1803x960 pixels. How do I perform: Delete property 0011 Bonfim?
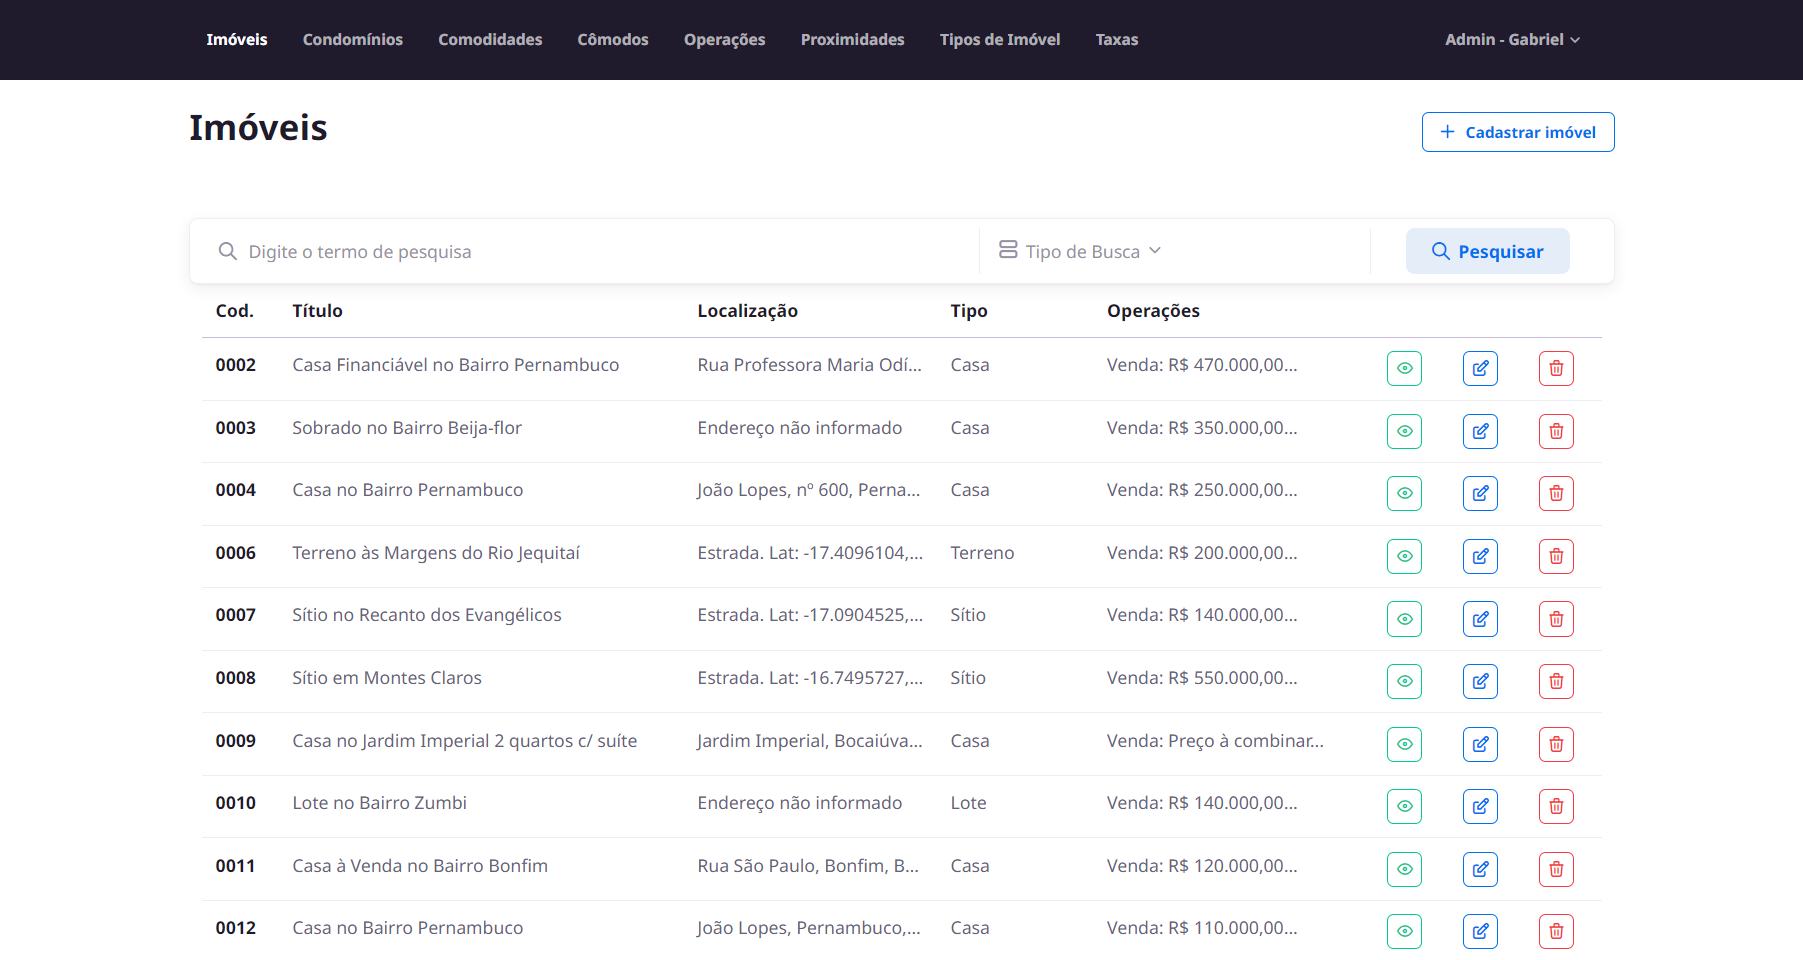1556,869
